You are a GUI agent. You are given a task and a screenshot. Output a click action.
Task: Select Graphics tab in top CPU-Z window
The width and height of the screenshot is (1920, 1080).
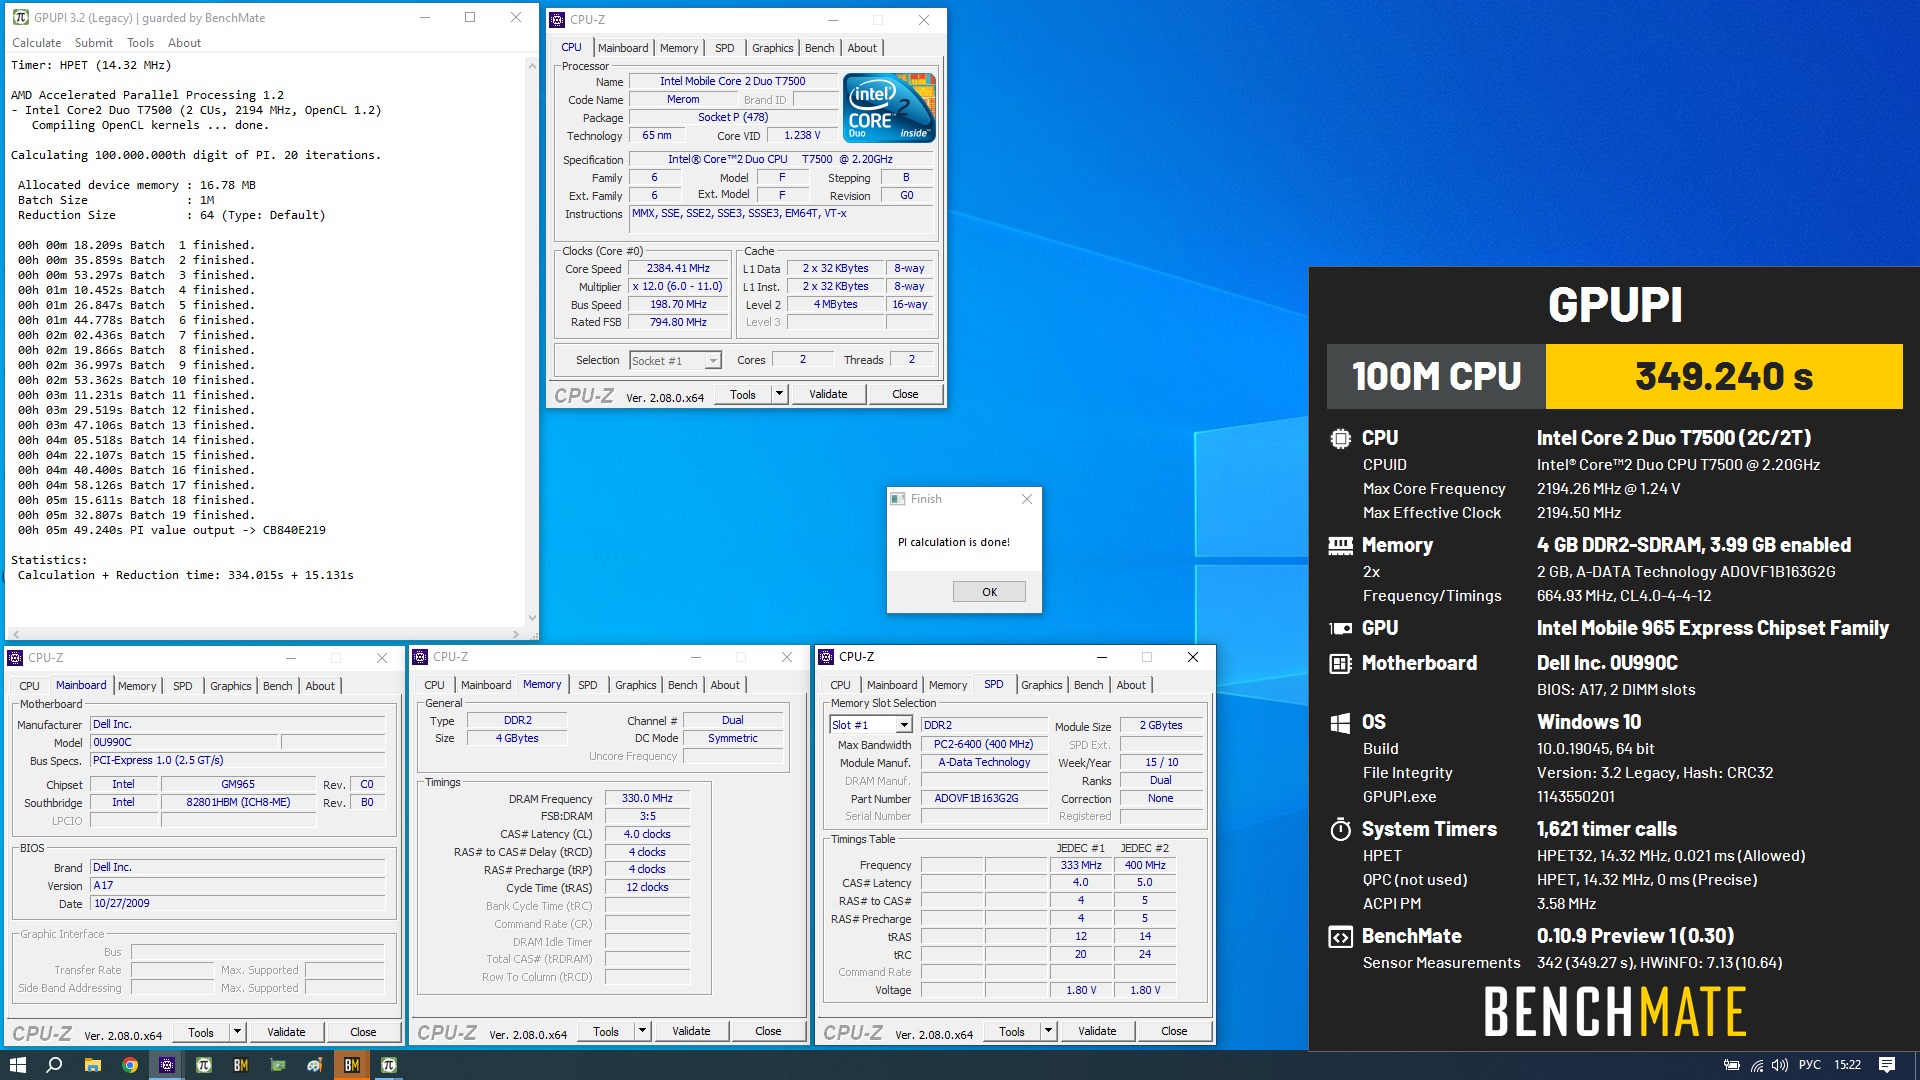[772, 48]
